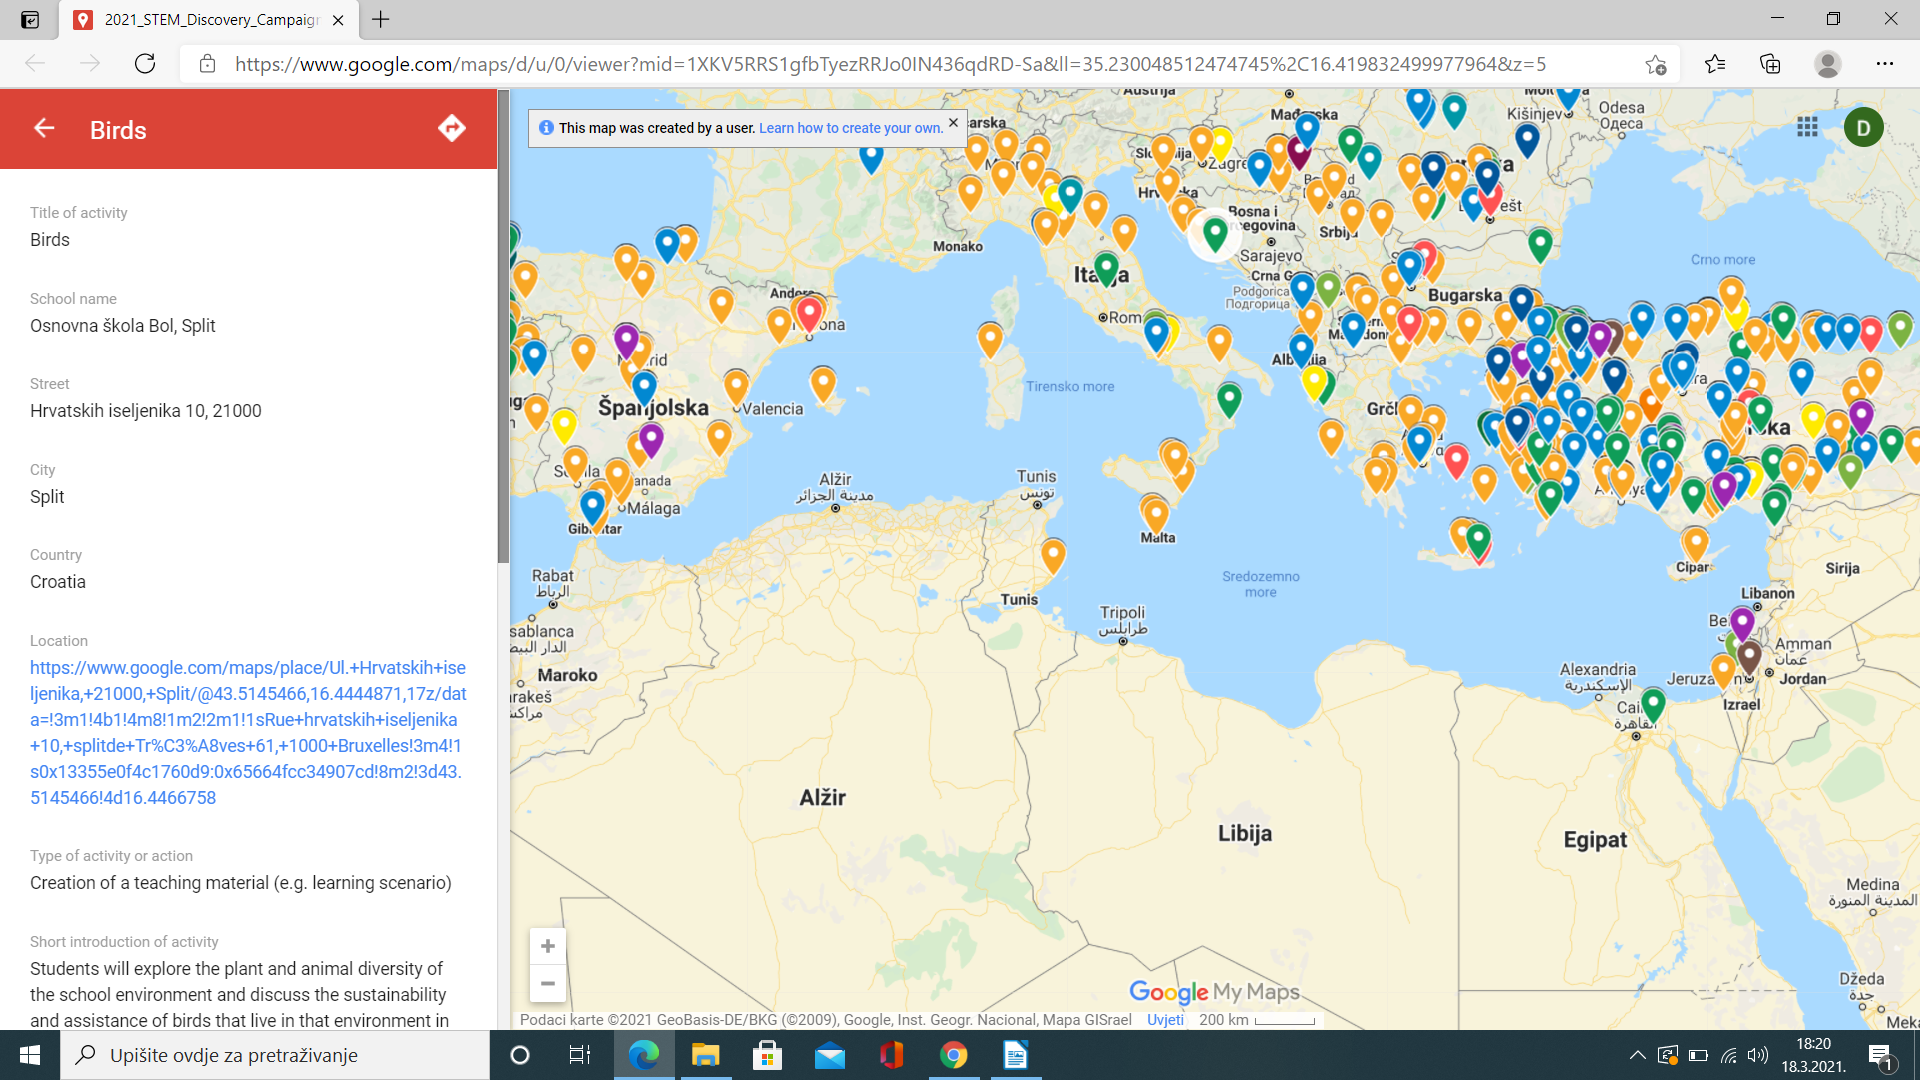Open the browser profile icon

click(x=1828, y=64)
